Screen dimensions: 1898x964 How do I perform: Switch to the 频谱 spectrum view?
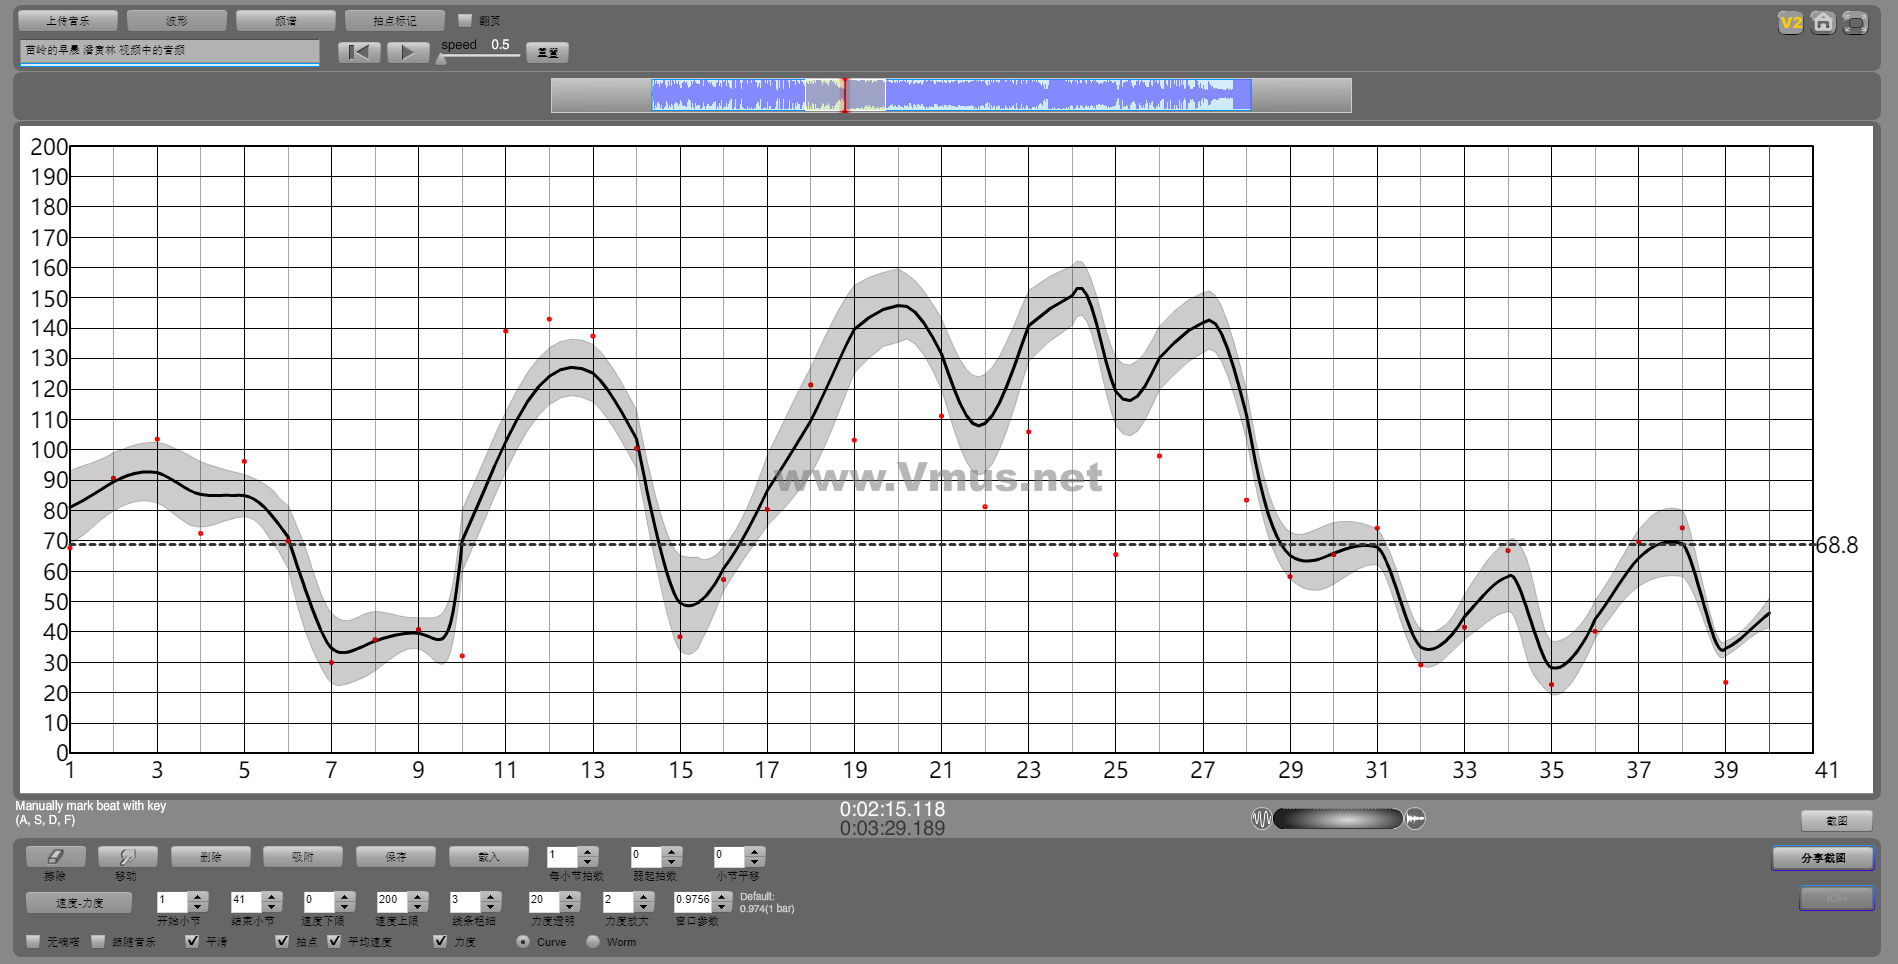(x=285, y=20)
